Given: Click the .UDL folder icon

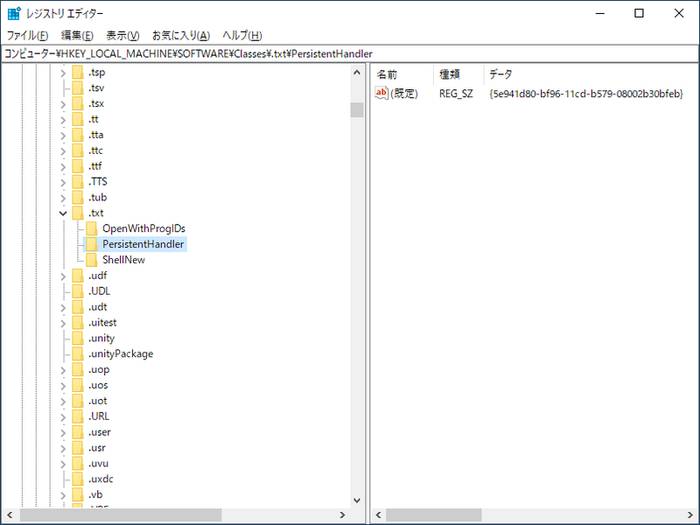Looking at the screenshot, I should click(x=78, y=292).
